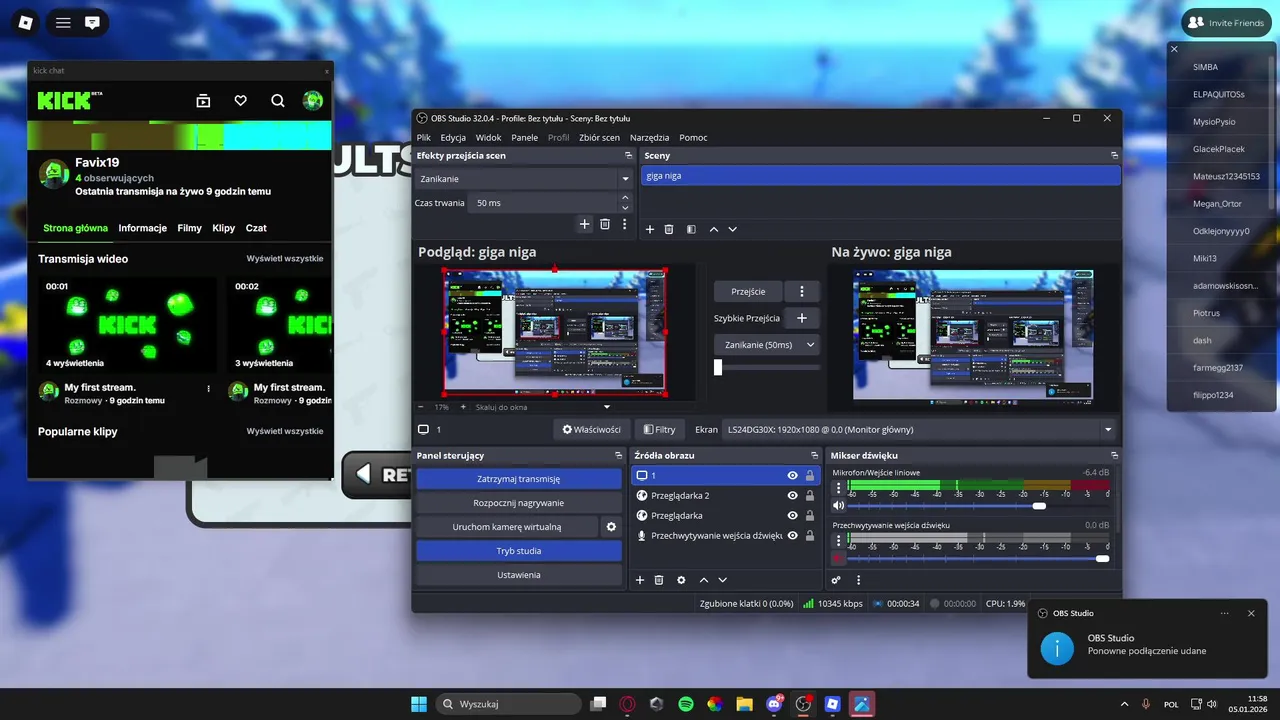
Task: Hide the Przeglądarka 2 source
Action: (792, 496)
